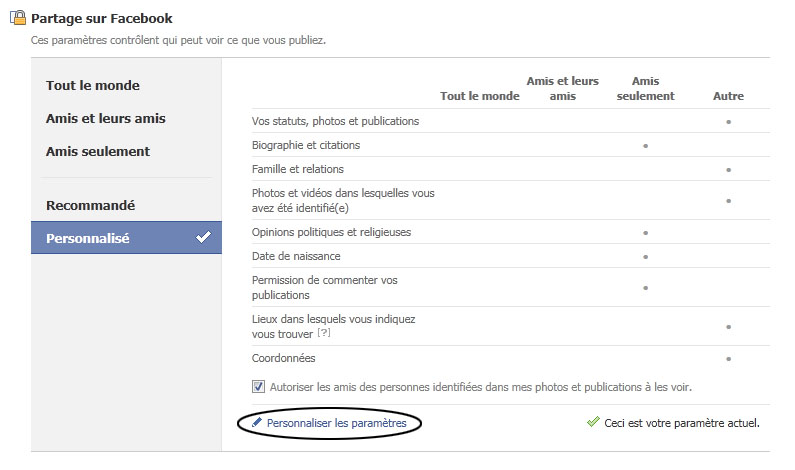Click the Partage sur Facebook heading
The height and width of the screenshot is (470, 795).
point(101,18)
